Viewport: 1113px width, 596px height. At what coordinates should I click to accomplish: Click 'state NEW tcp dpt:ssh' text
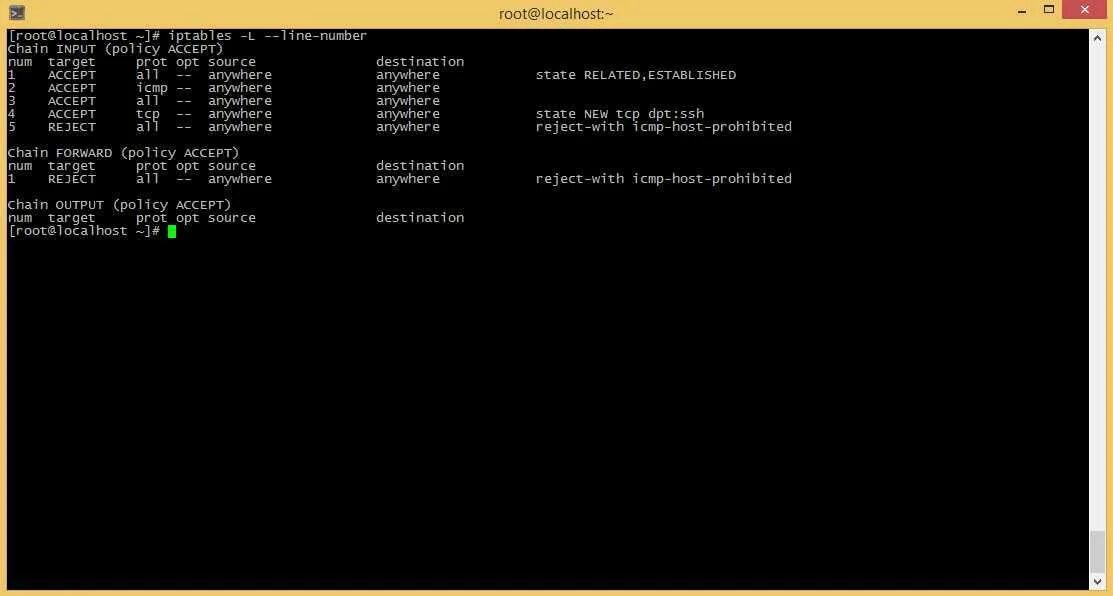pyautogui.click(x=620, y=114)
